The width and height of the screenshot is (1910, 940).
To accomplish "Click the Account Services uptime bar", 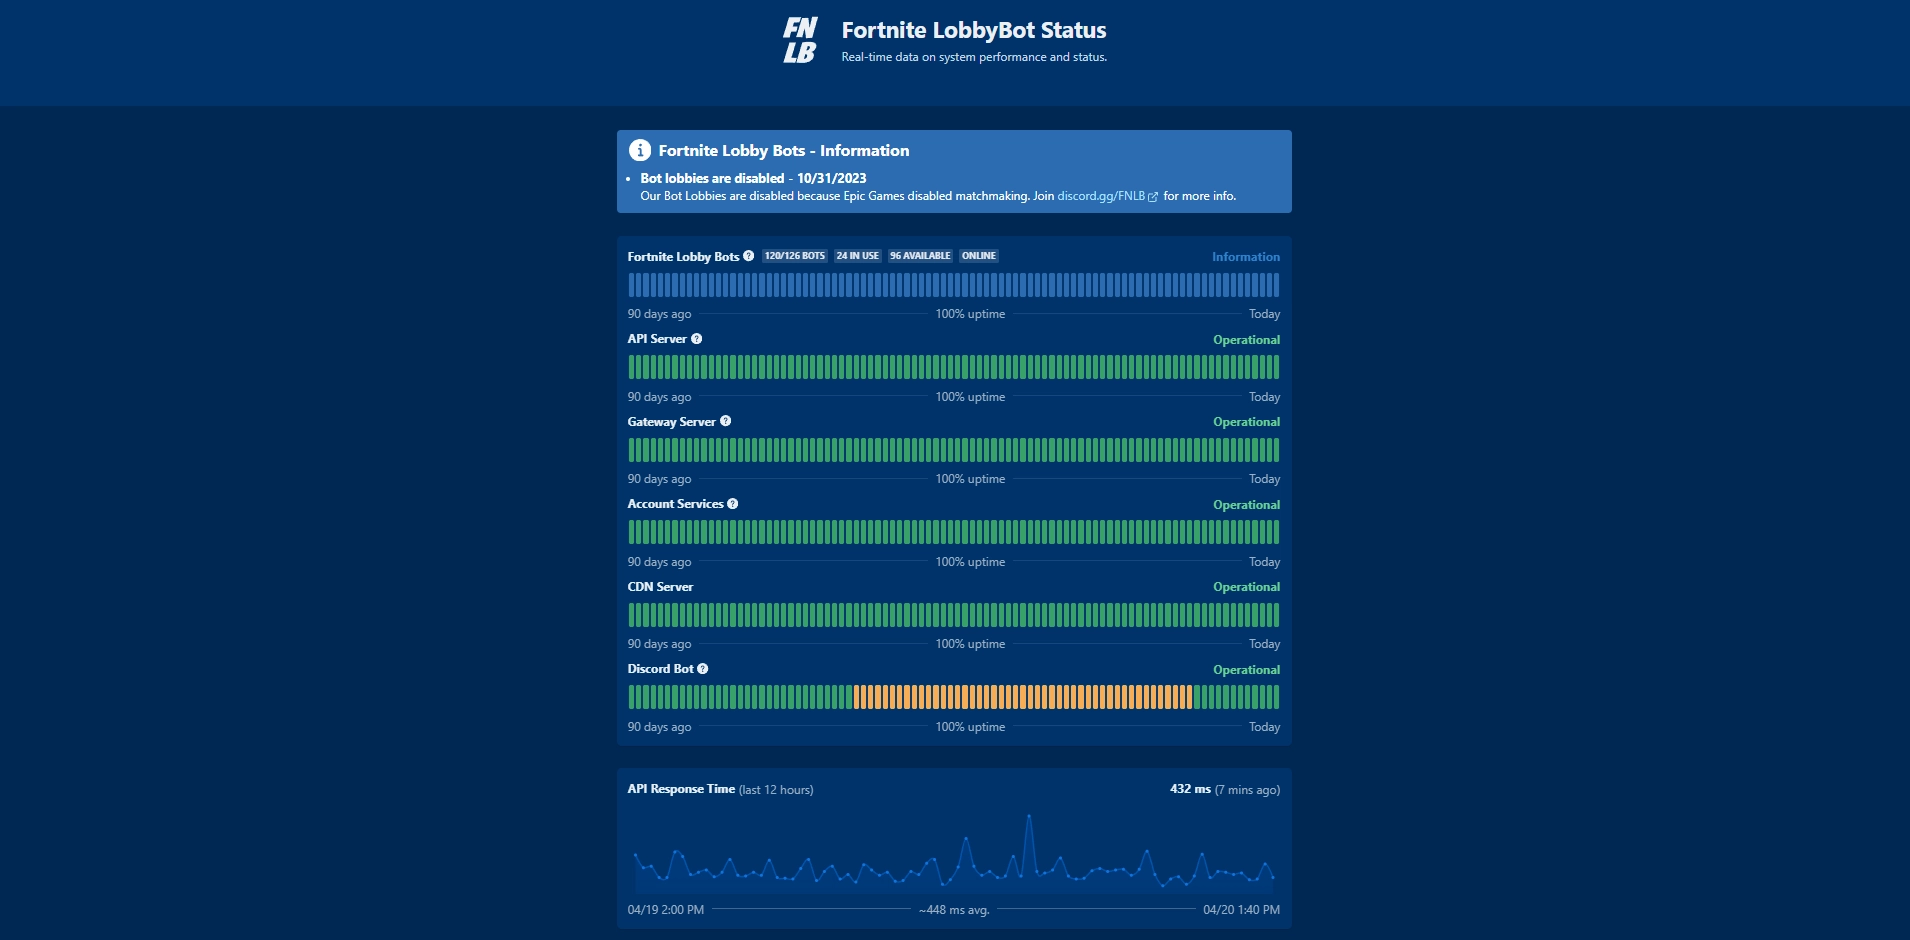I will pos(954,532).
